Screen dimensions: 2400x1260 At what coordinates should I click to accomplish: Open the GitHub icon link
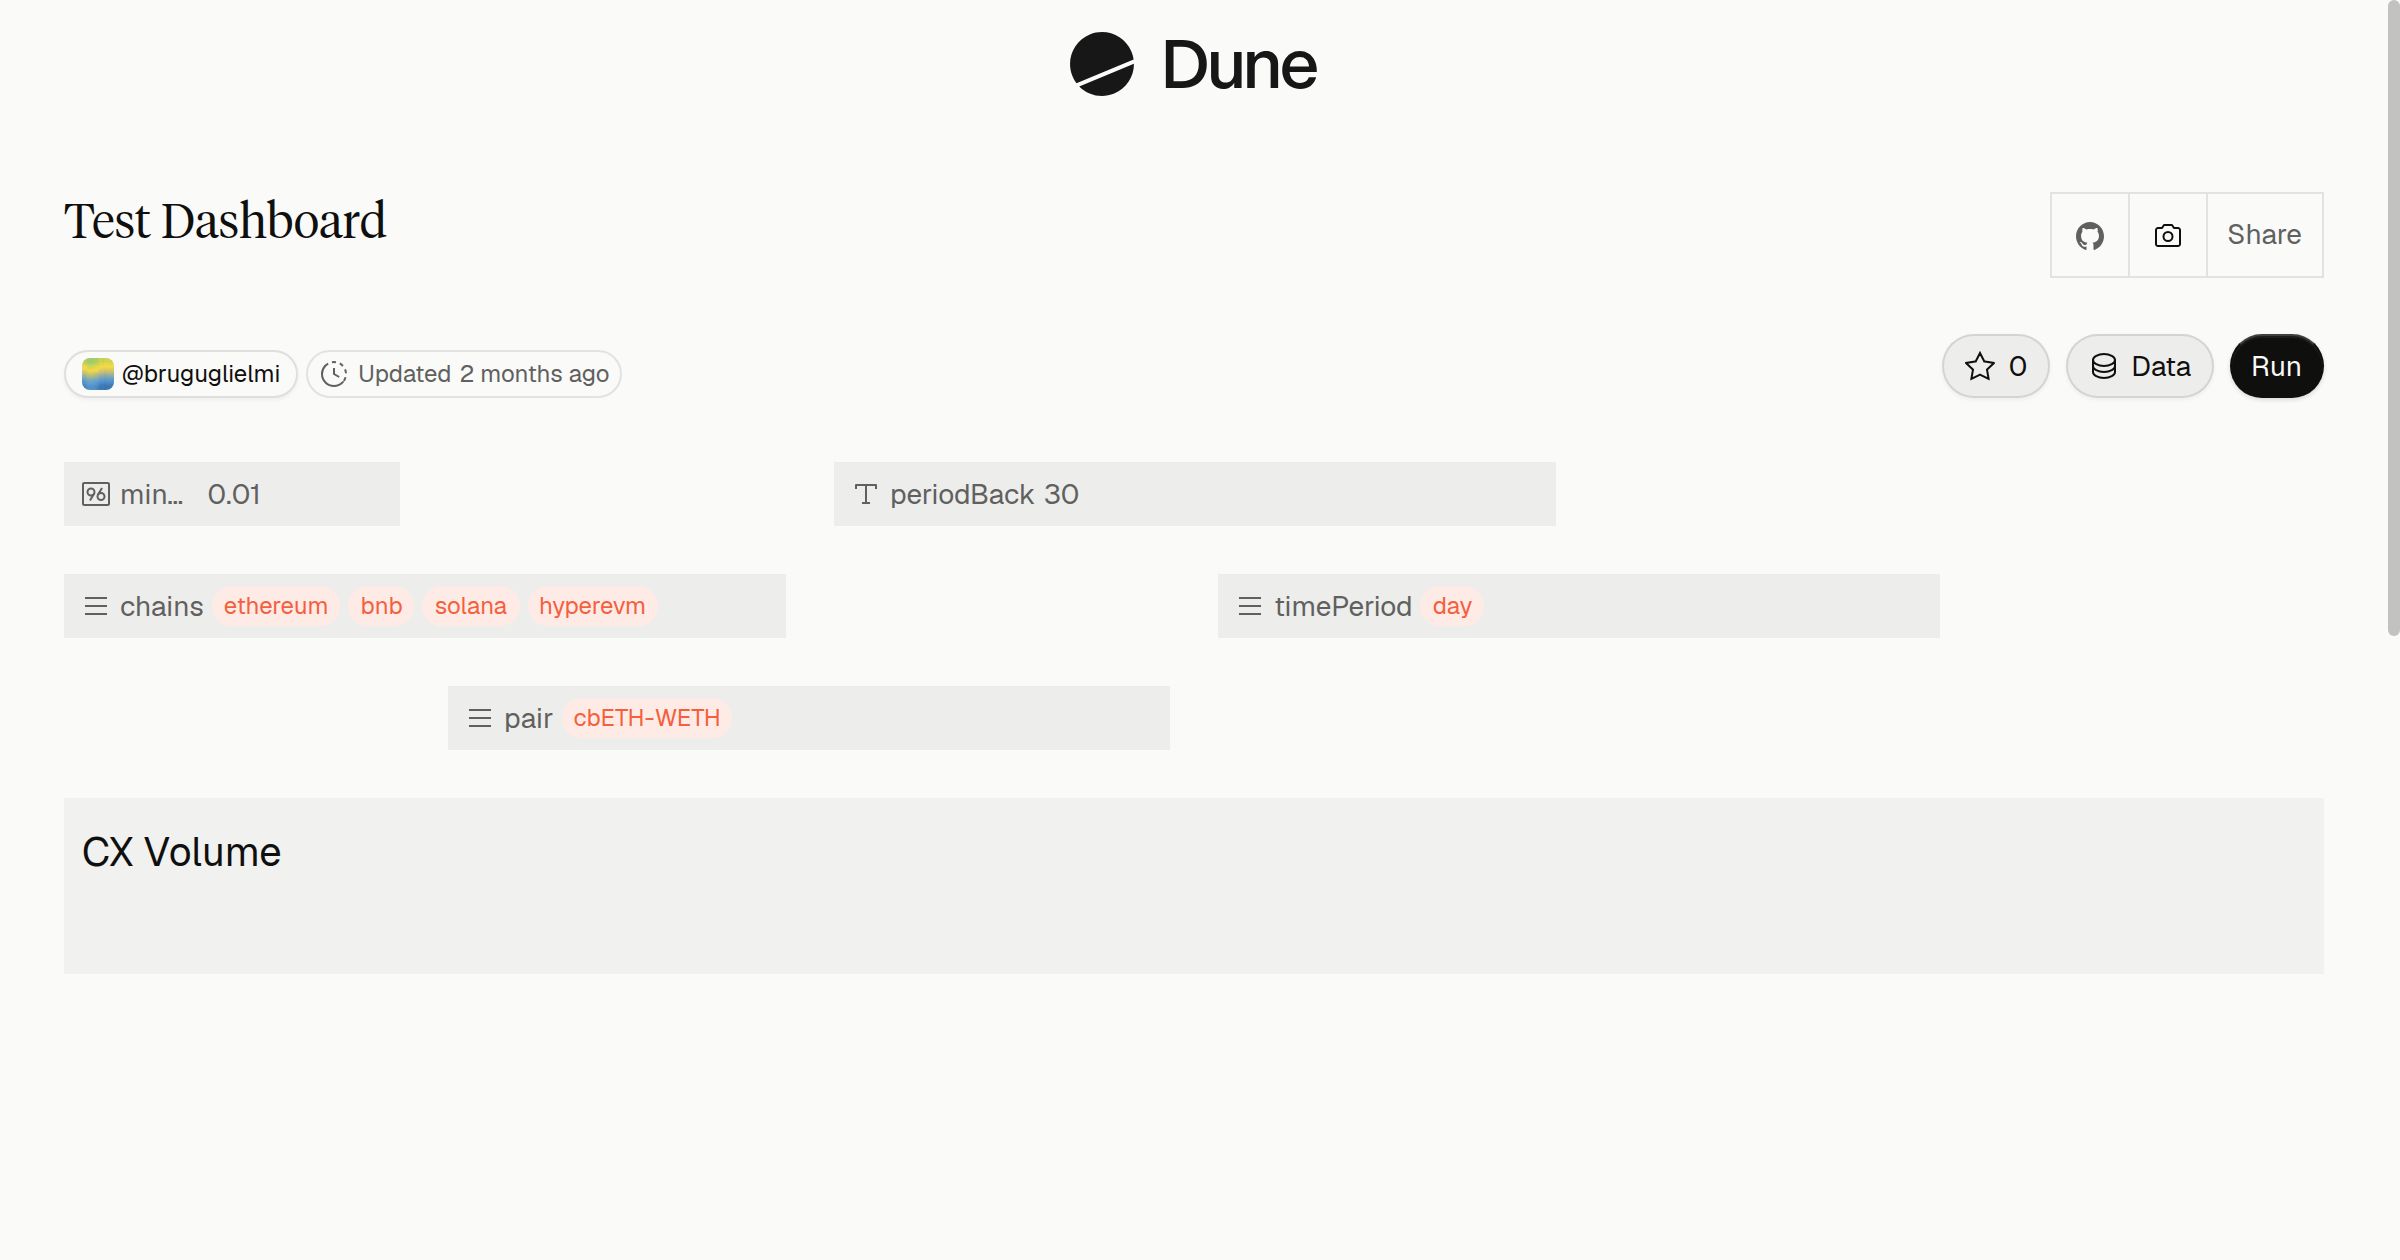(2089, 236)
